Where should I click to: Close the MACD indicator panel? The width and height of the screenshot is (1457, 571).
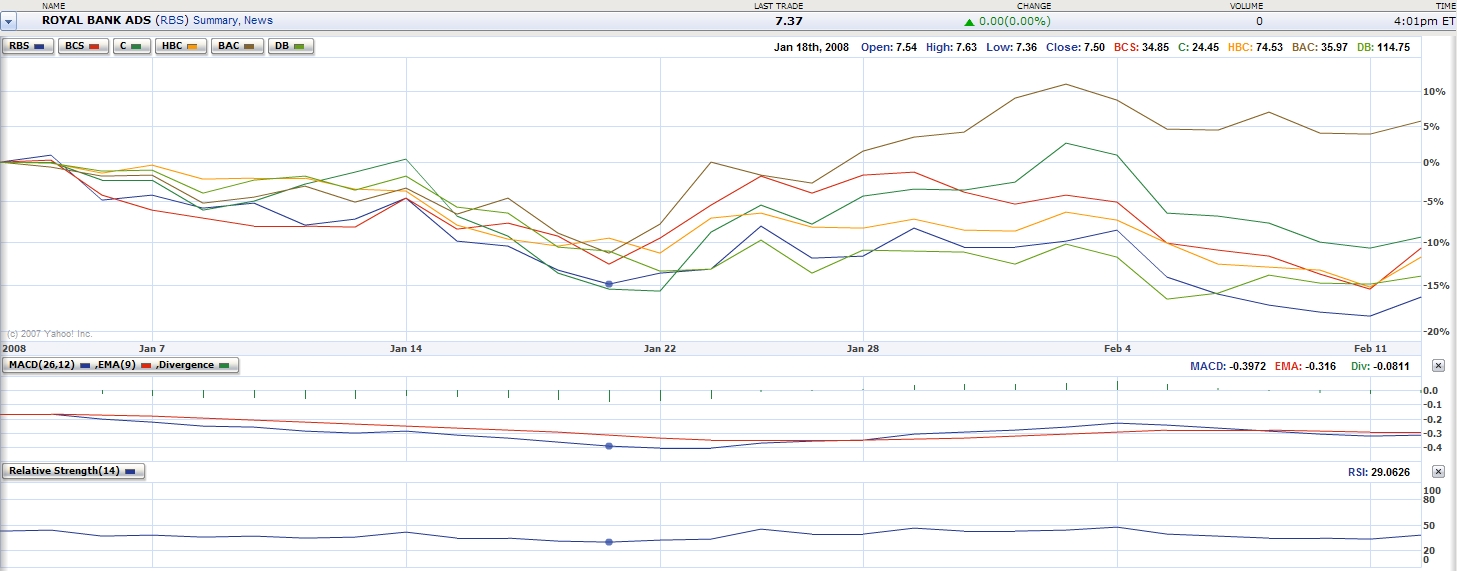(x=1438, y=366)
